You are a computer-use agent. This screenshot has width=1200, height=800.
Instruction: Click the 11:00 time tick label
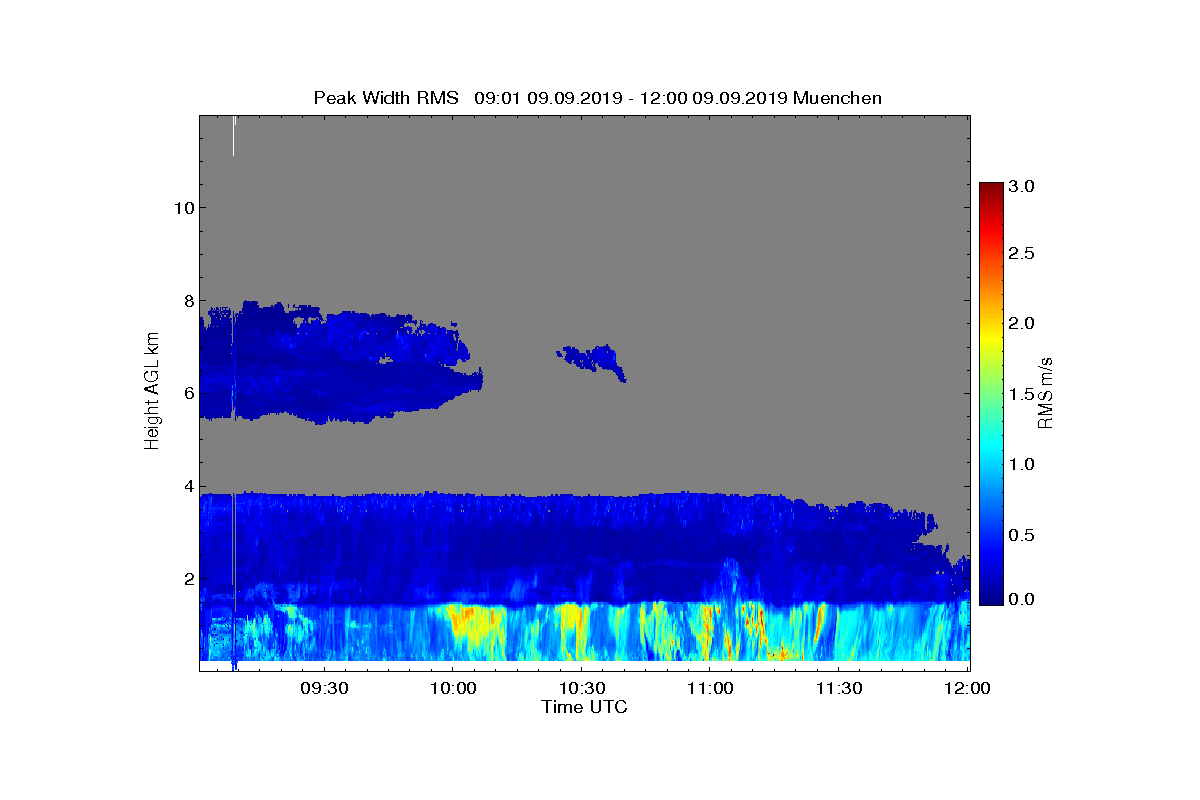[x=711, y=689]
